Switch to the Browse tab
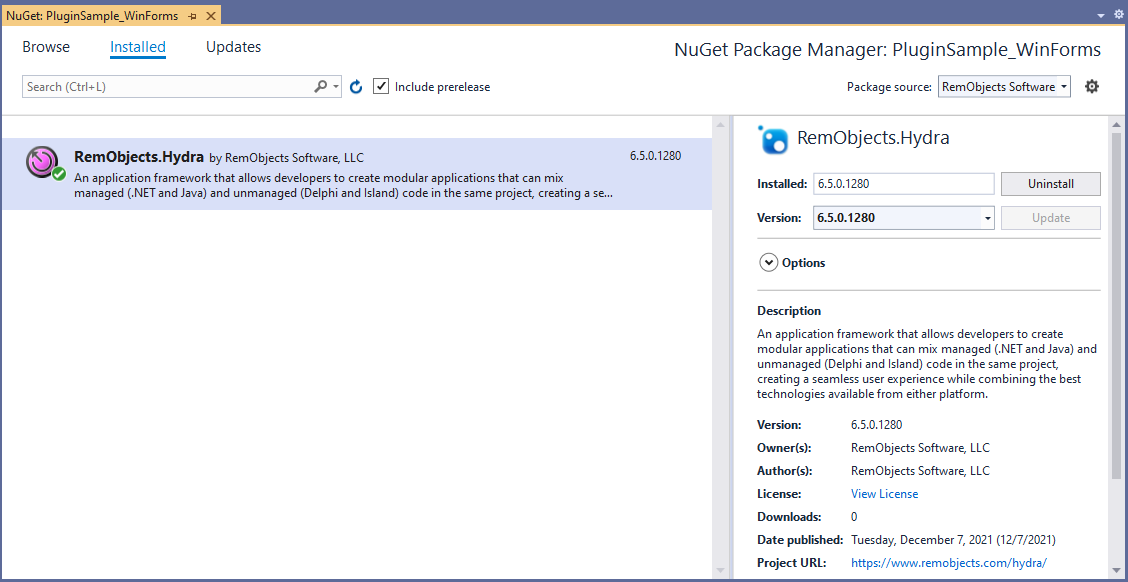Viewport: 1128px width, 582px height. [46, 47]
